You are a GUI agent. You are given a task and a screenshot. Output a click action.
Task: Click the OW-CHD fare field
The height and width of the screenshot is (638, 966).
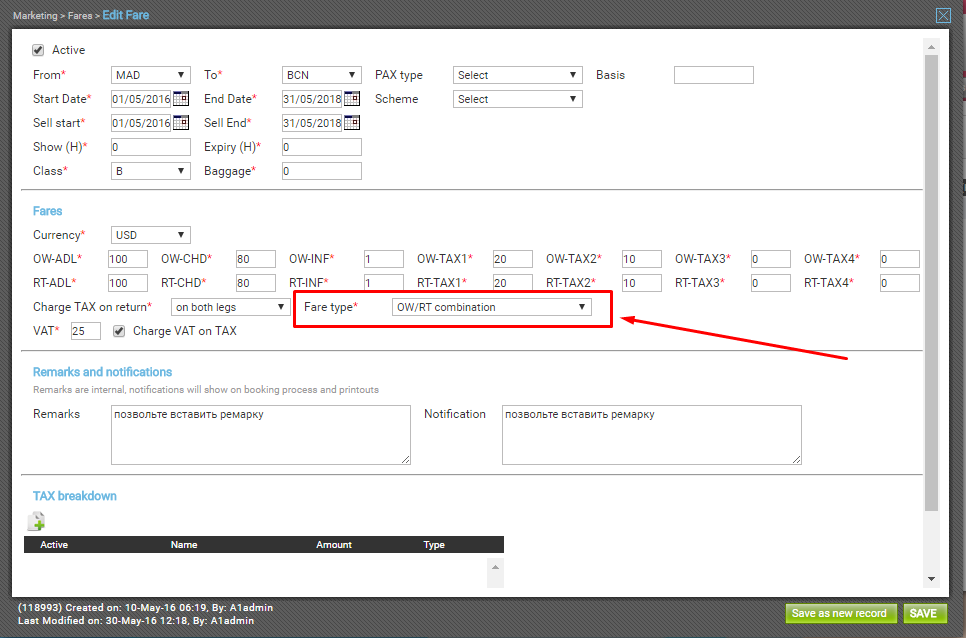pyautogui.click(x=256, y=259)
